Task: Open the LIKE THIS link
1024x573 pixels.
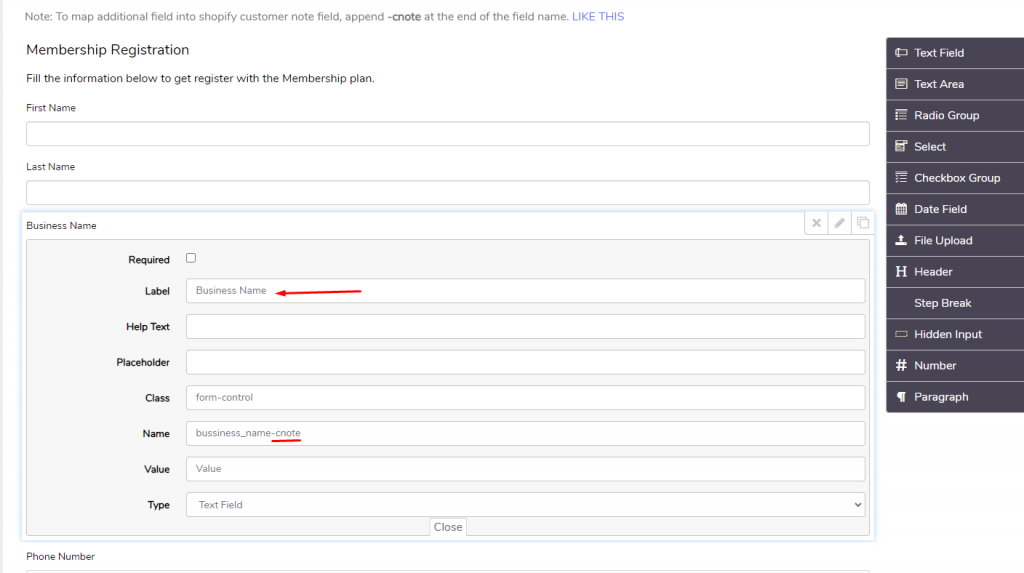Action: tap(598, 17)
